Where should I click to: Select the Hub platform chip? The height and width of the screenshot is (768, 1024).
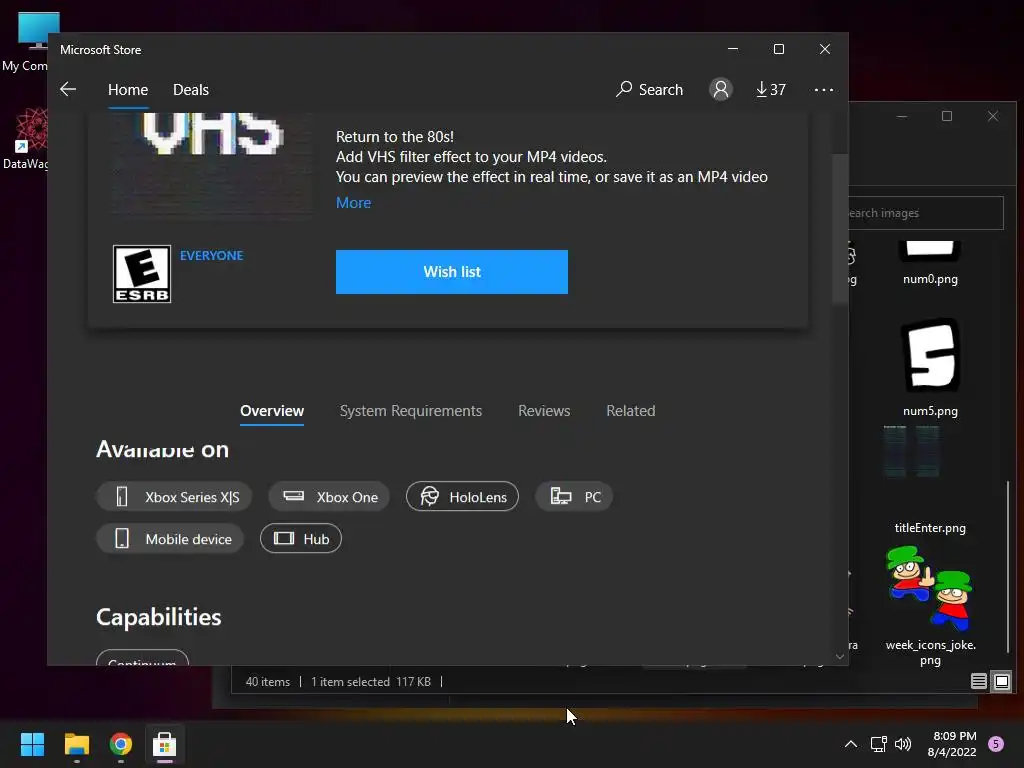301,539
